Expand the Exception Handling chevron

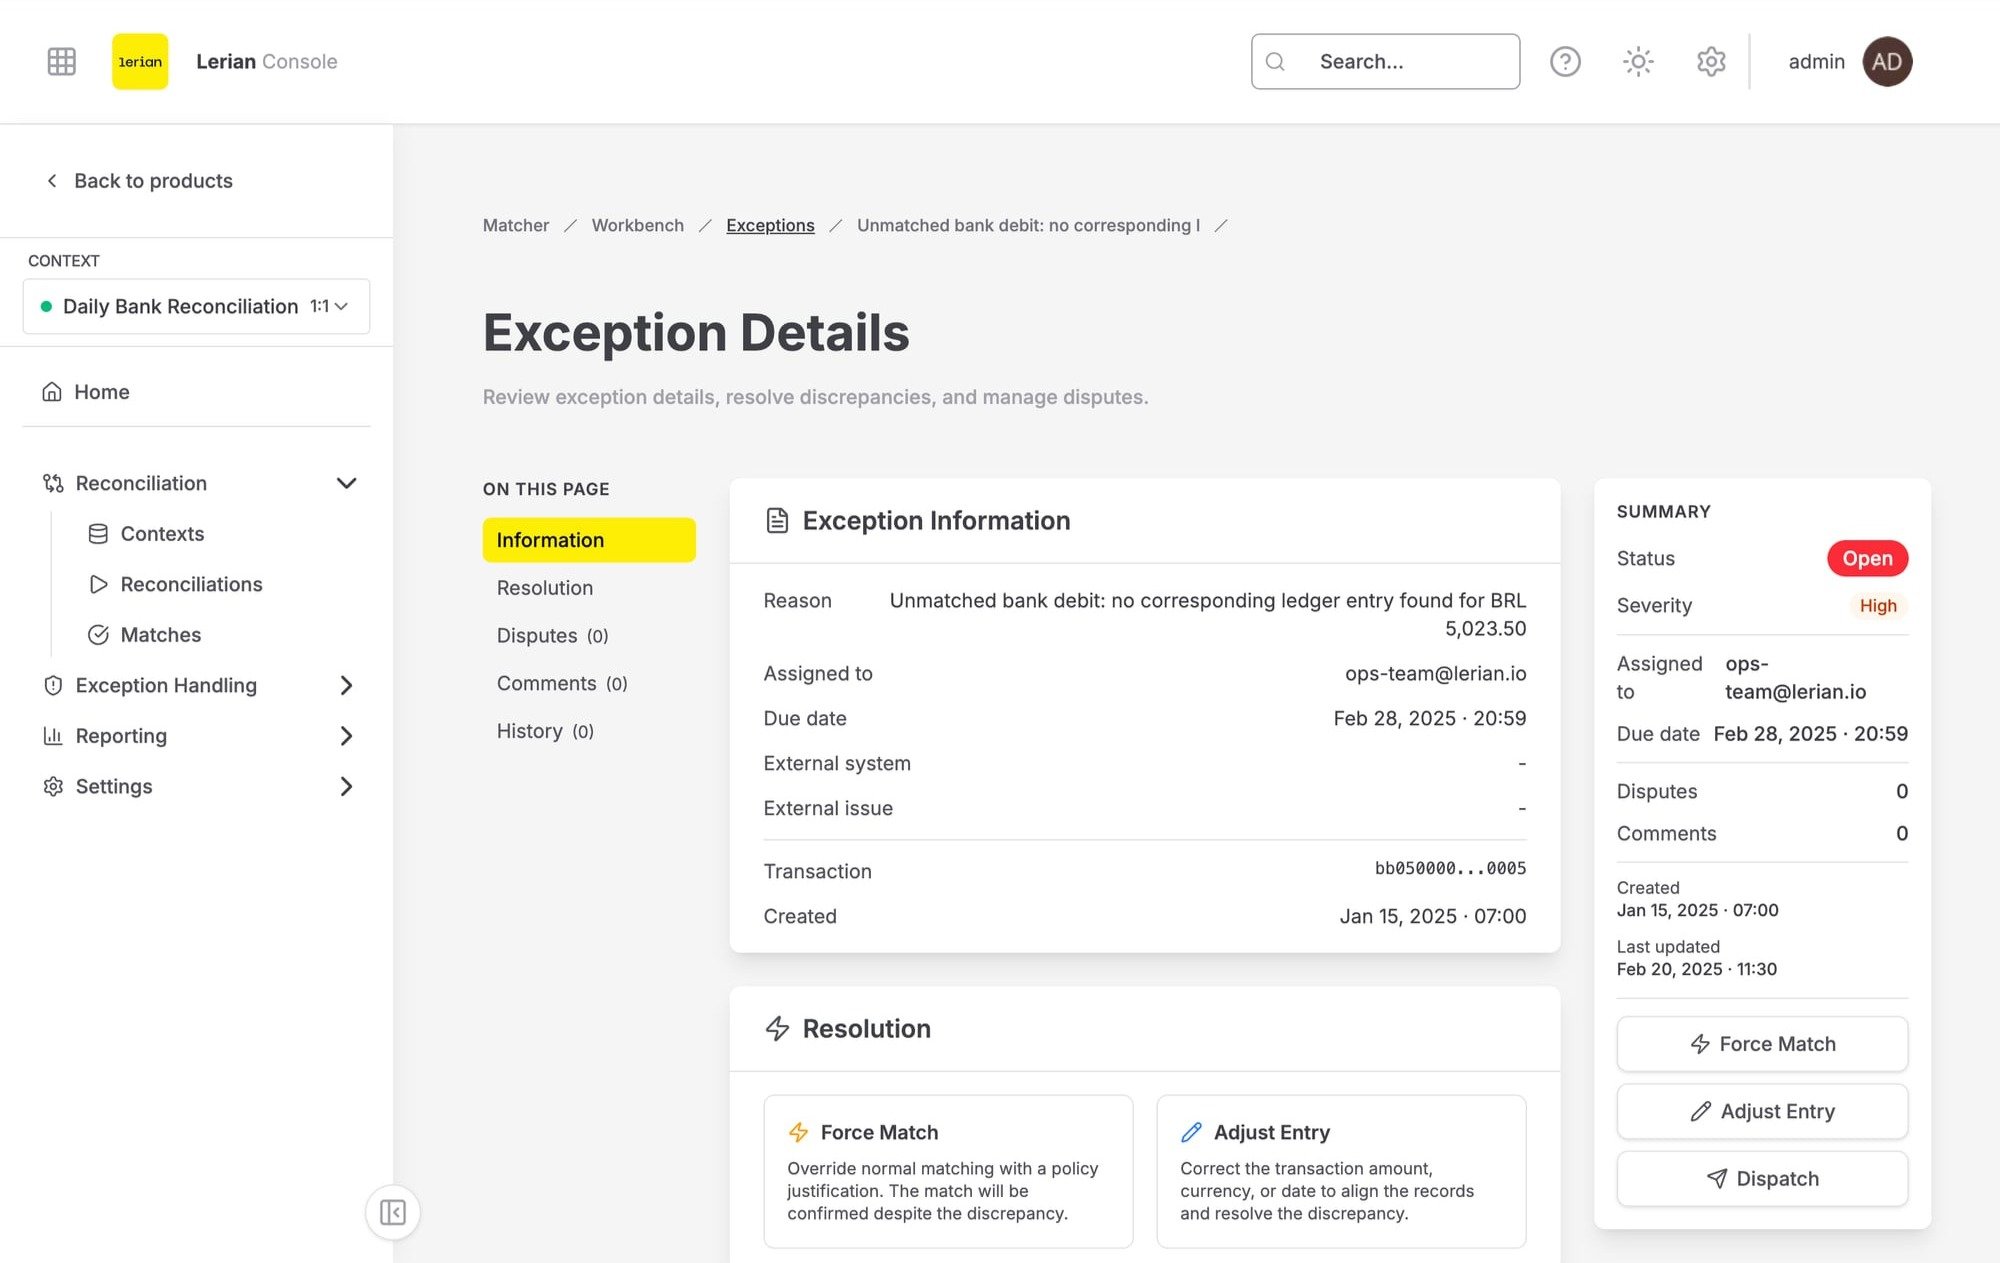point(346,685)
